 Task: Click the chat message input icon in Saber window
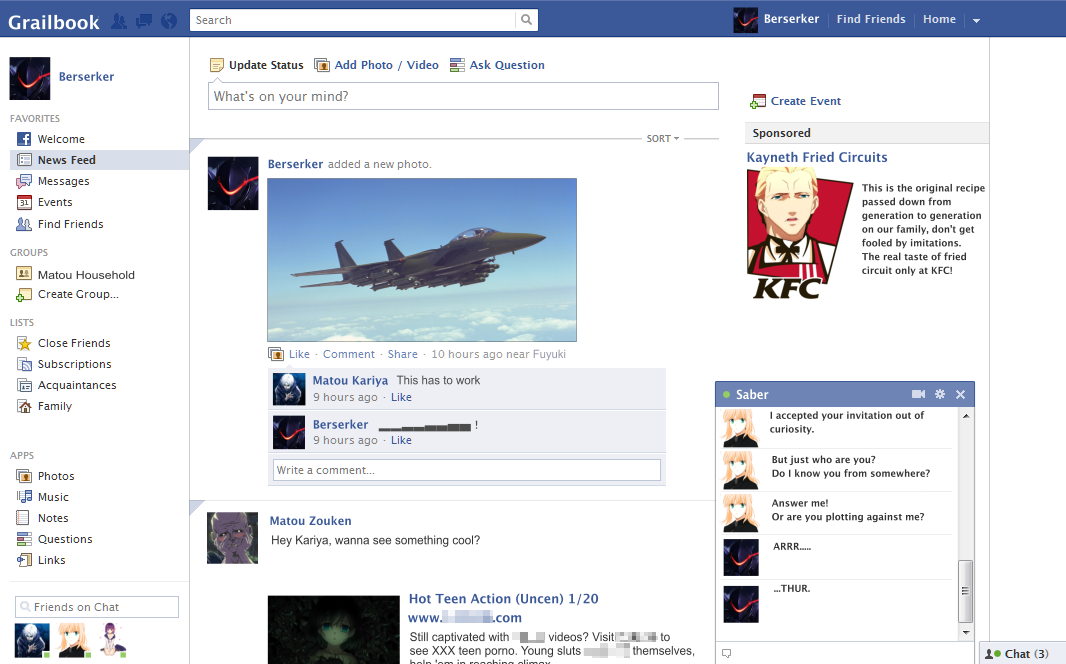[x=727, y=653]
